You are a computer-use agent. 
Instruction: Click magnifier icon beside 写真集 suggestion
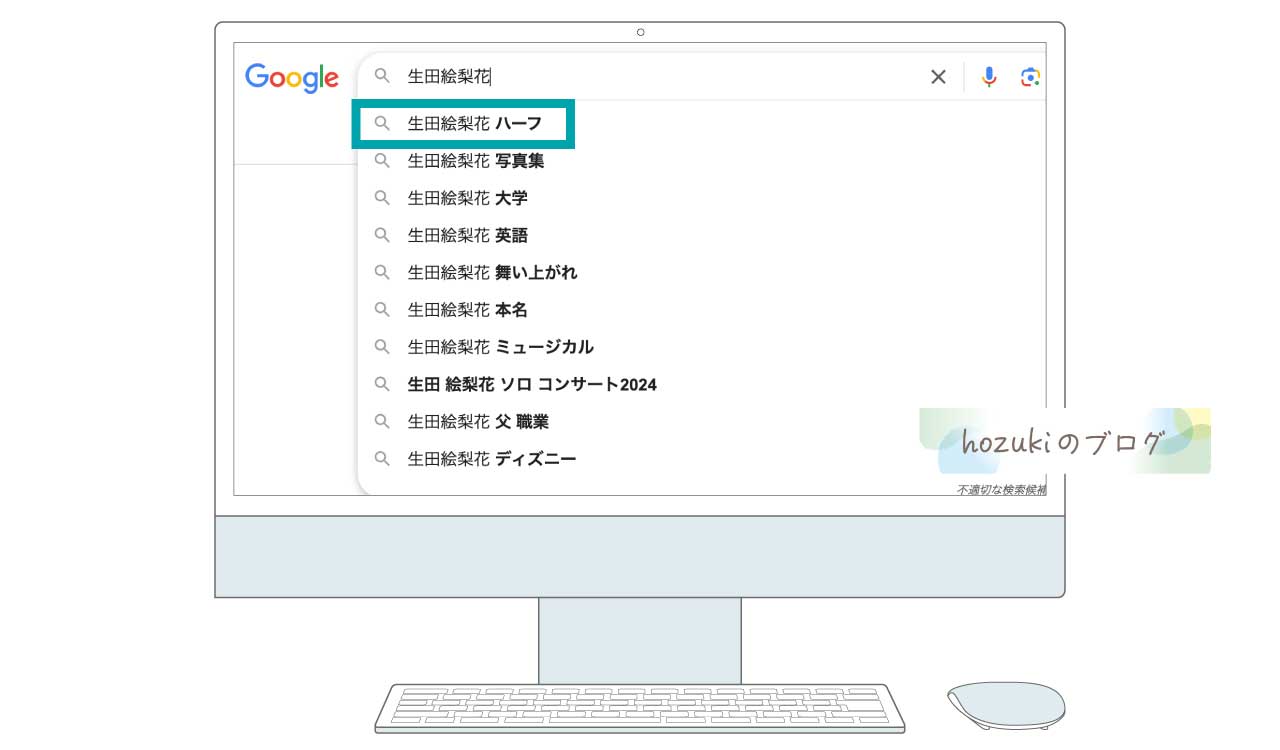(382, 160)
